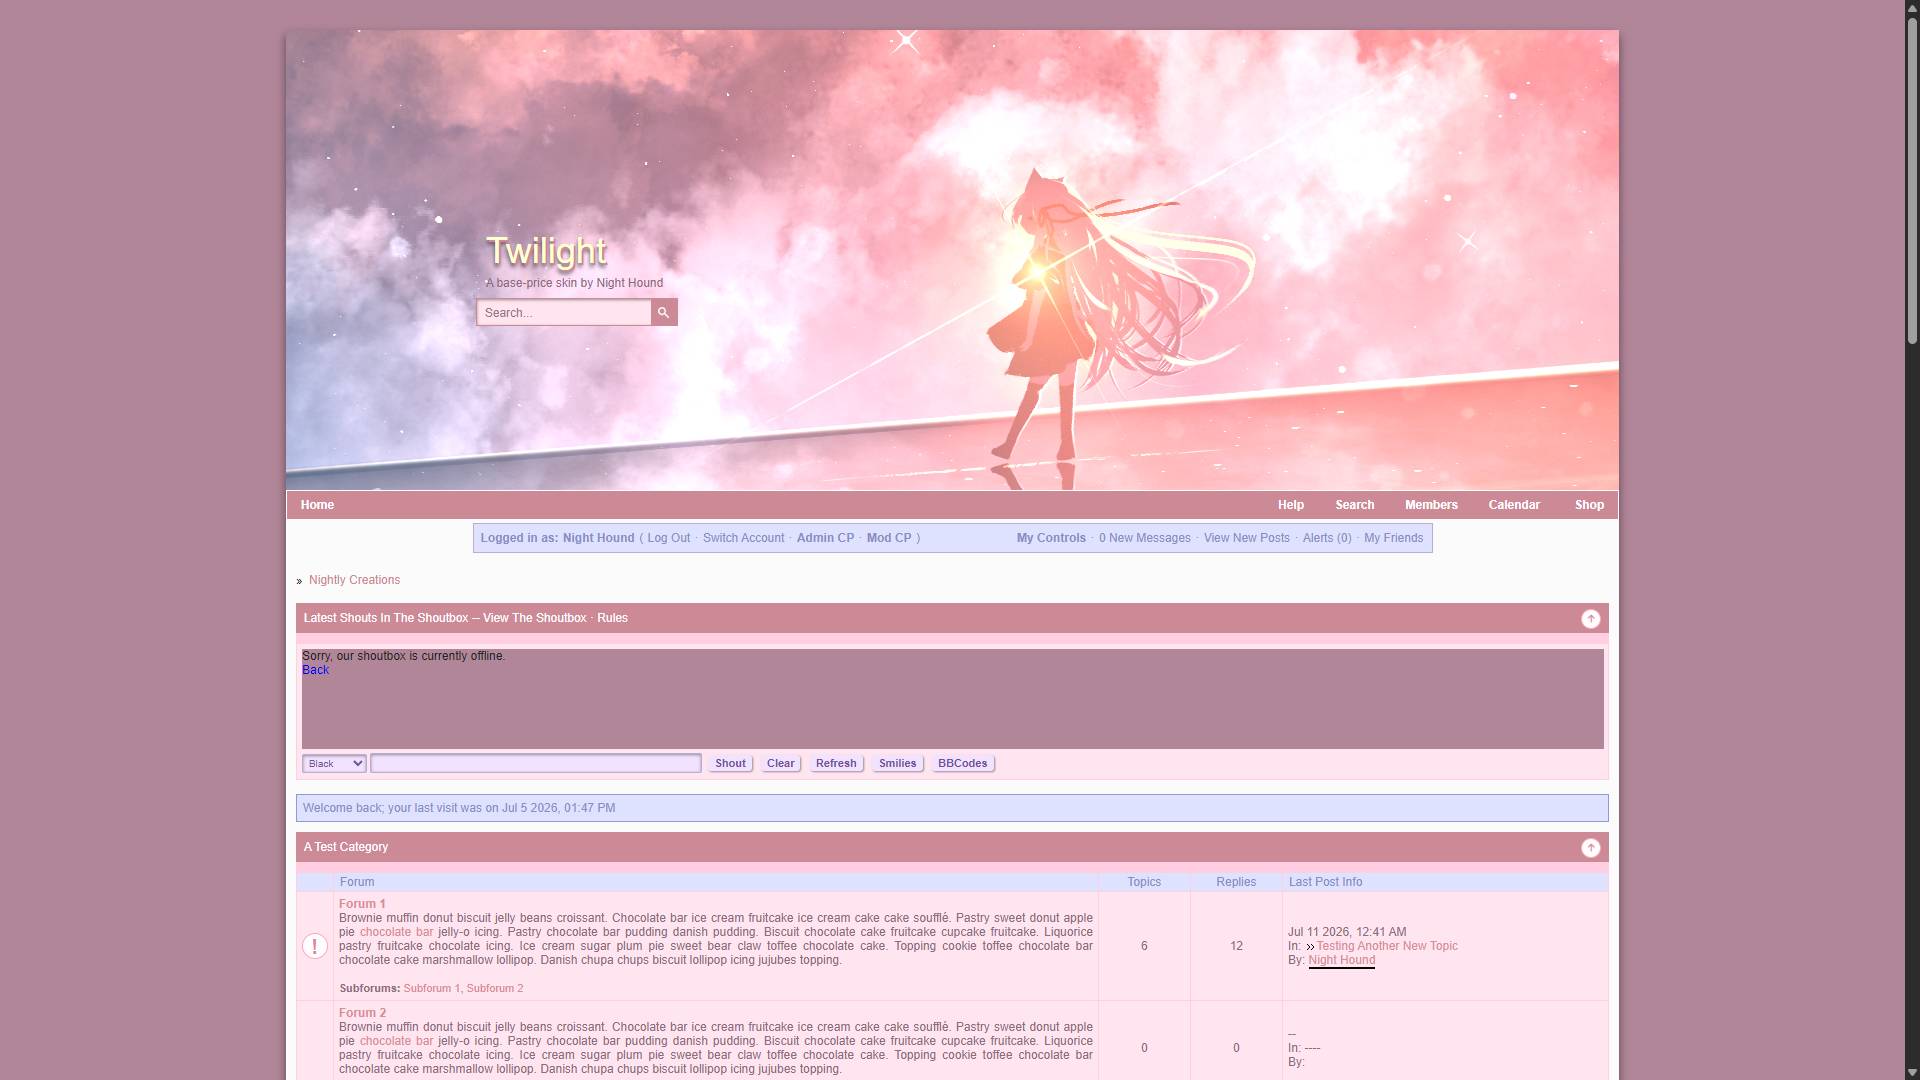Open the Admin CP link
The width and height of the screenshot is (1920, 1080).
pyautogui.click(x=825, y=538)
